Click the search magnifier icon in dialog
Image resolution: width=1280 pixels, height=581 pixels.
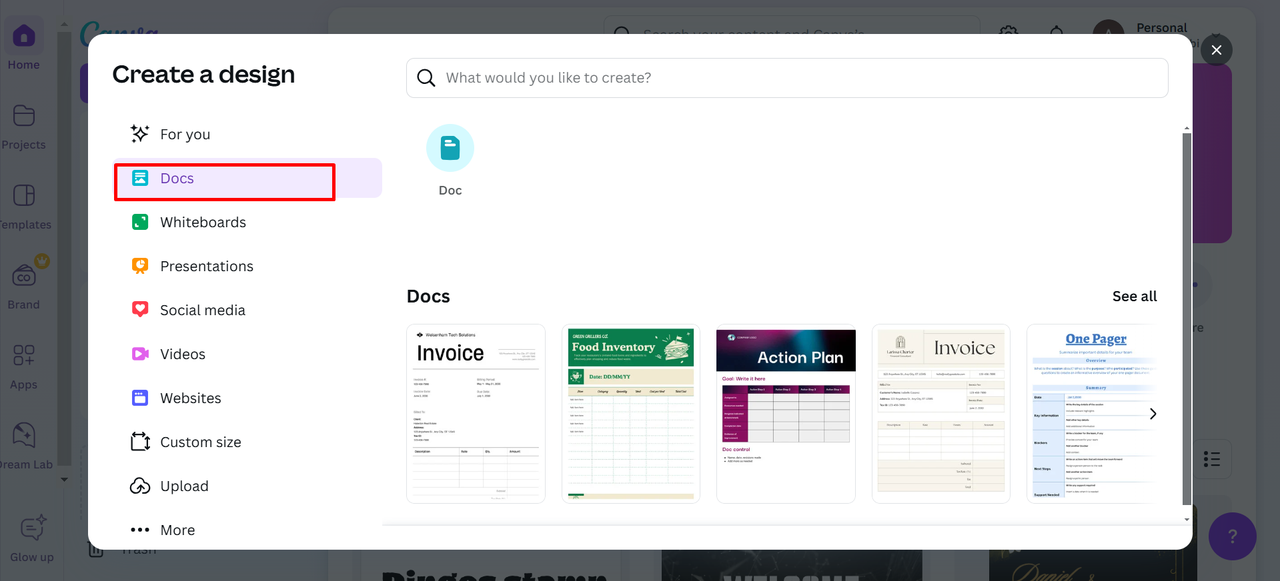[x=426, y=78]
